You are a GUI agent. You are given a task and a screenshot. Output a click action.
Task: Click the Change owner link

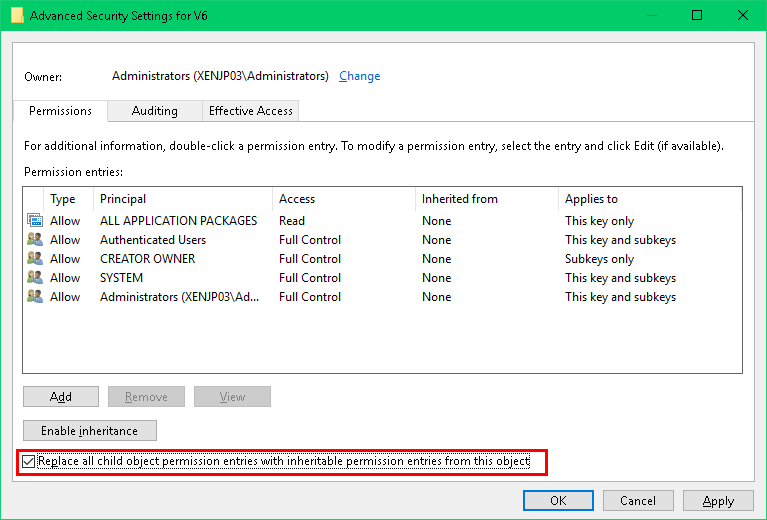pos(359,76)
